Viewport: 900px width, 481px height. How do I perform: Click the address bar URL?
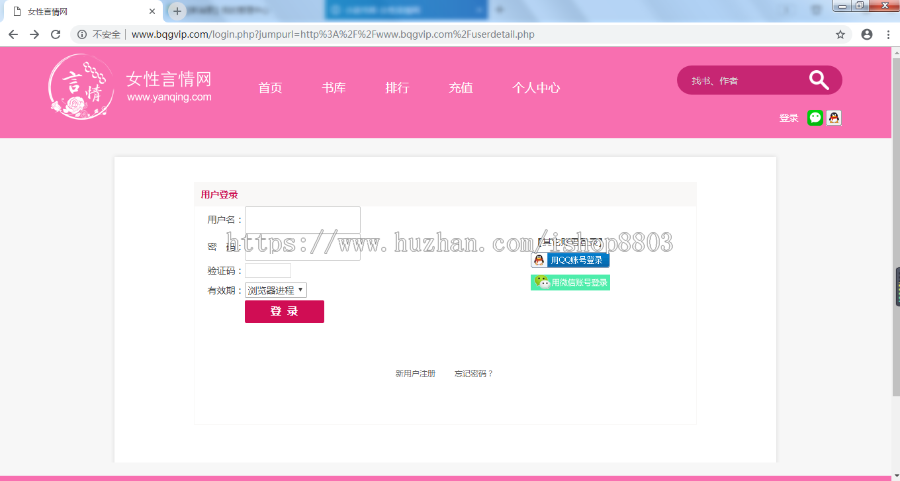[333, 34]
